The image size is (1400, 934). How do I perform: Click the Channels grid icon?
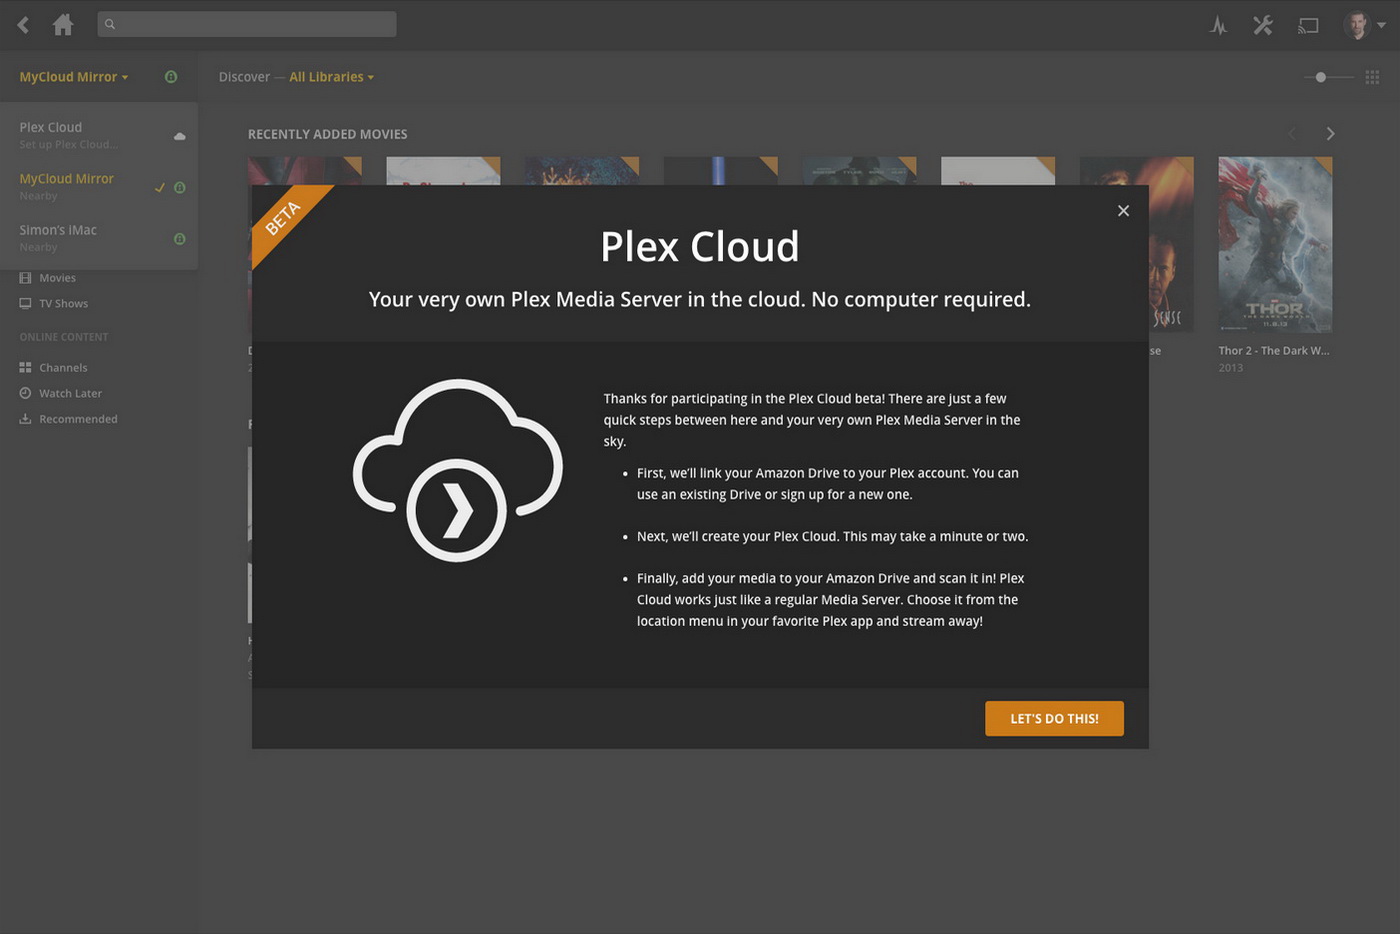pyautogui.click(x=26, y=368)
